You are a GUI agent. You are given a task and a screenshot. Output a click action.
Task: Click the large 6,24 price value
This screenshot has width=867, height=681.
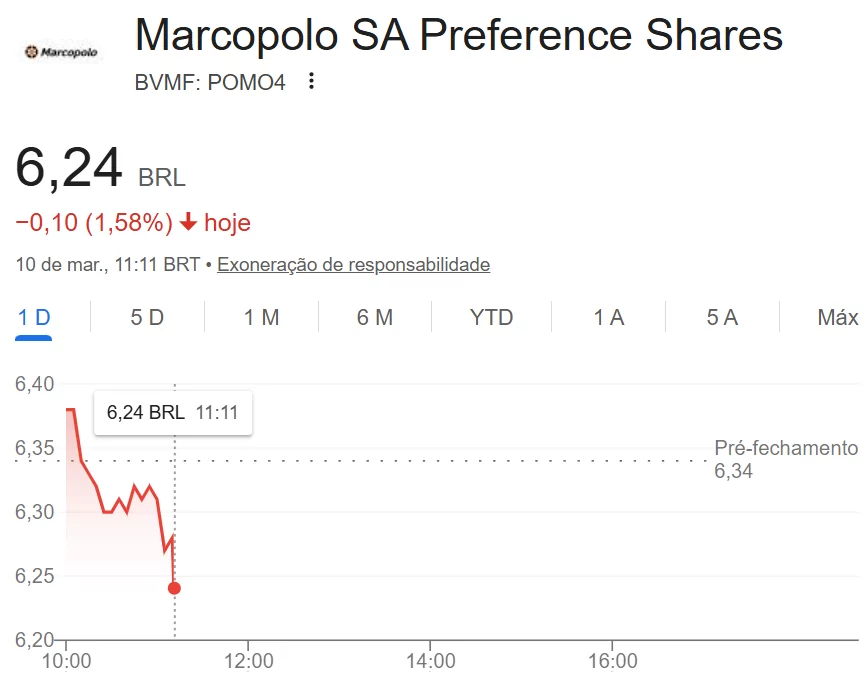pyautogui.click(x=69, y=168)
